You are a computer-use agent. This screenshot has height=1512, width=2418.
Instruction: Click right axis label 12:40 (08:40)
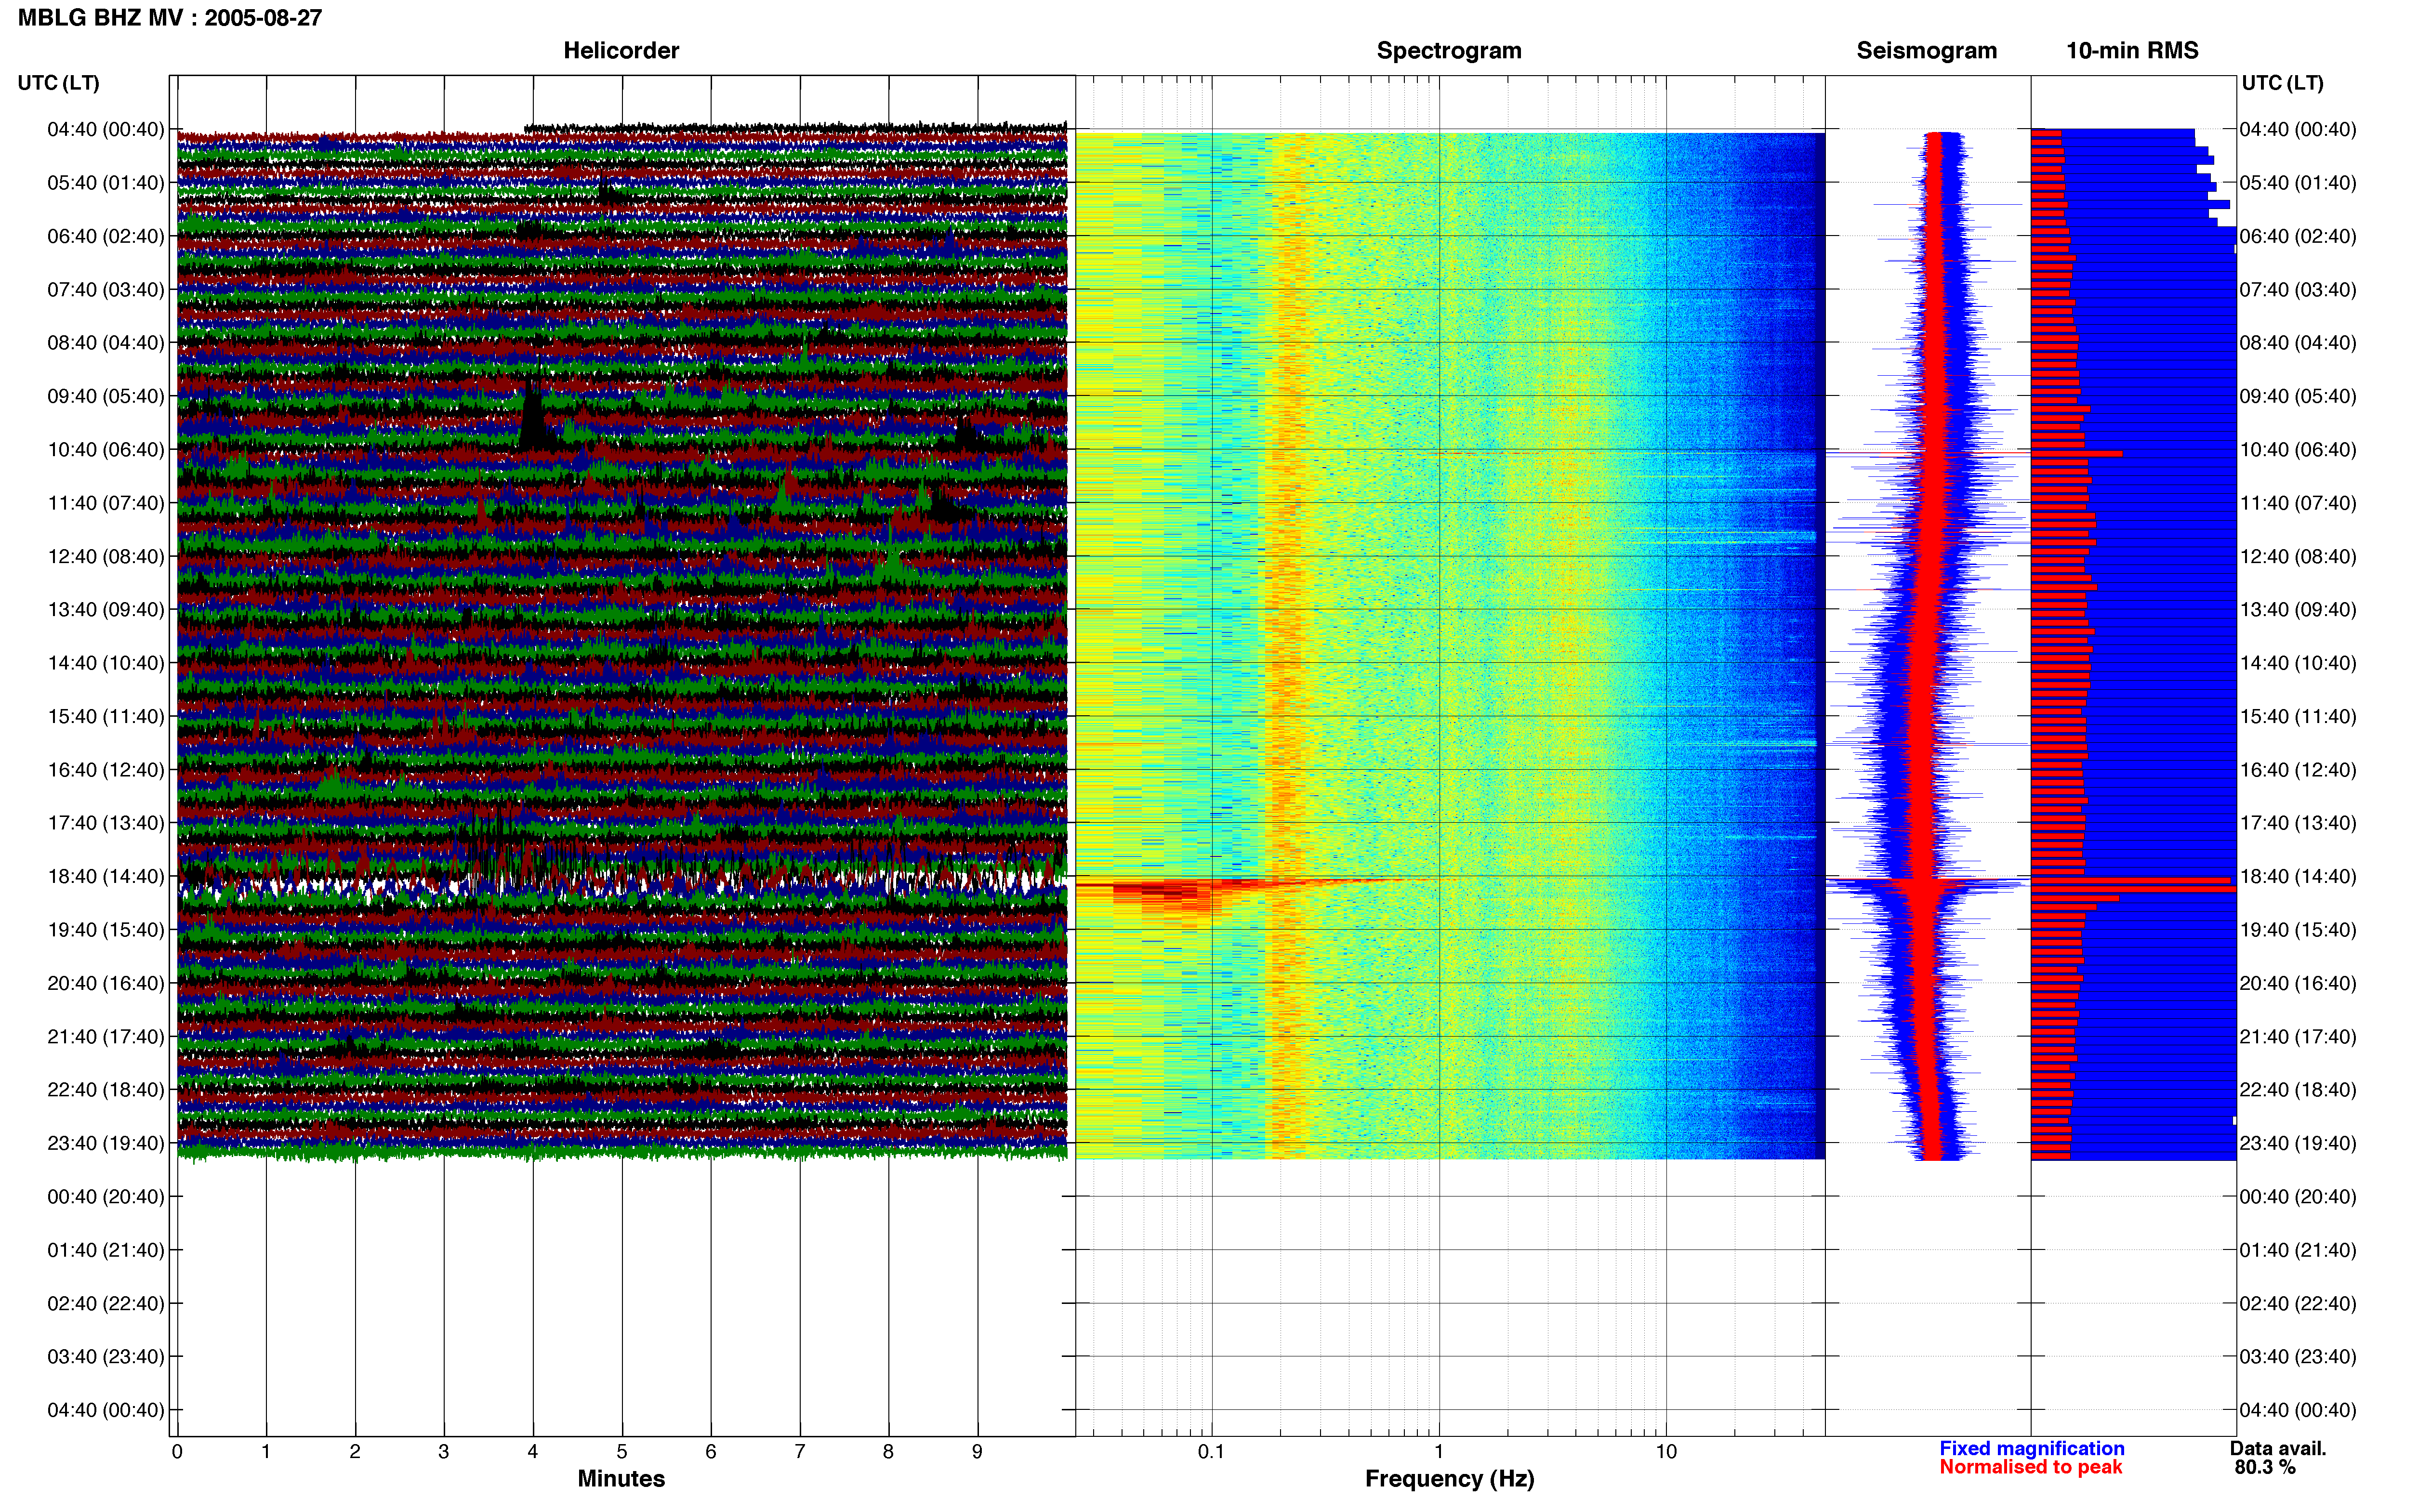(2298, 556)
